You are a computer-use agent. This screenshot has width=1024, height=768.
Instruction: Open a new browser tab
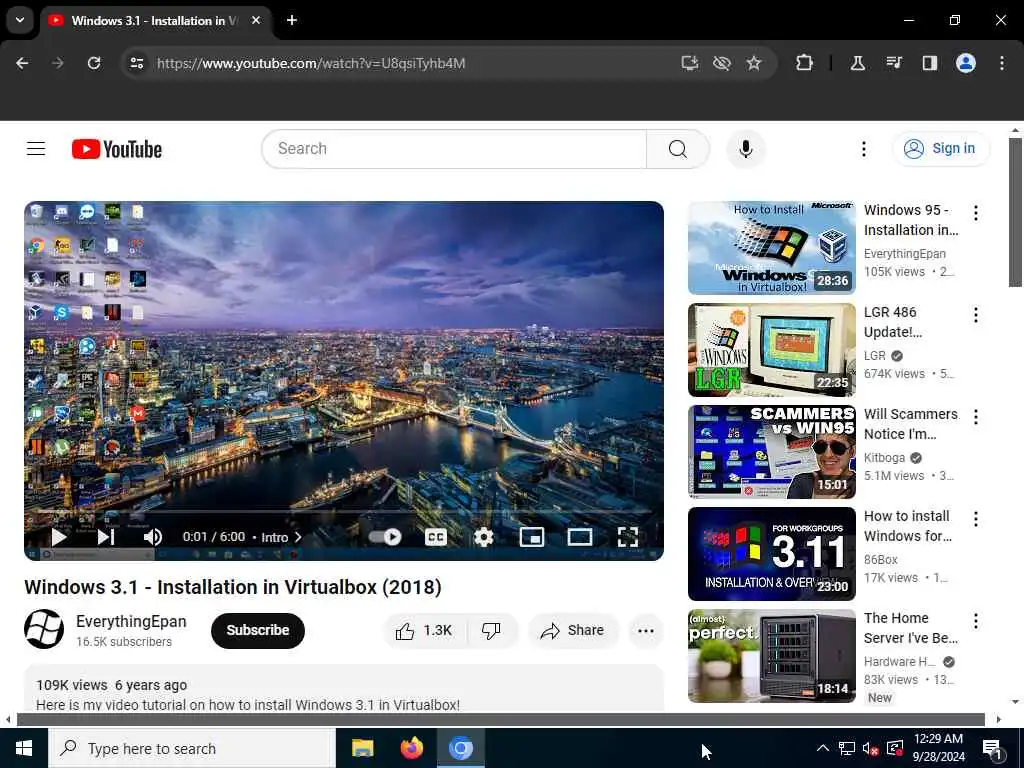tap(292, 20)
